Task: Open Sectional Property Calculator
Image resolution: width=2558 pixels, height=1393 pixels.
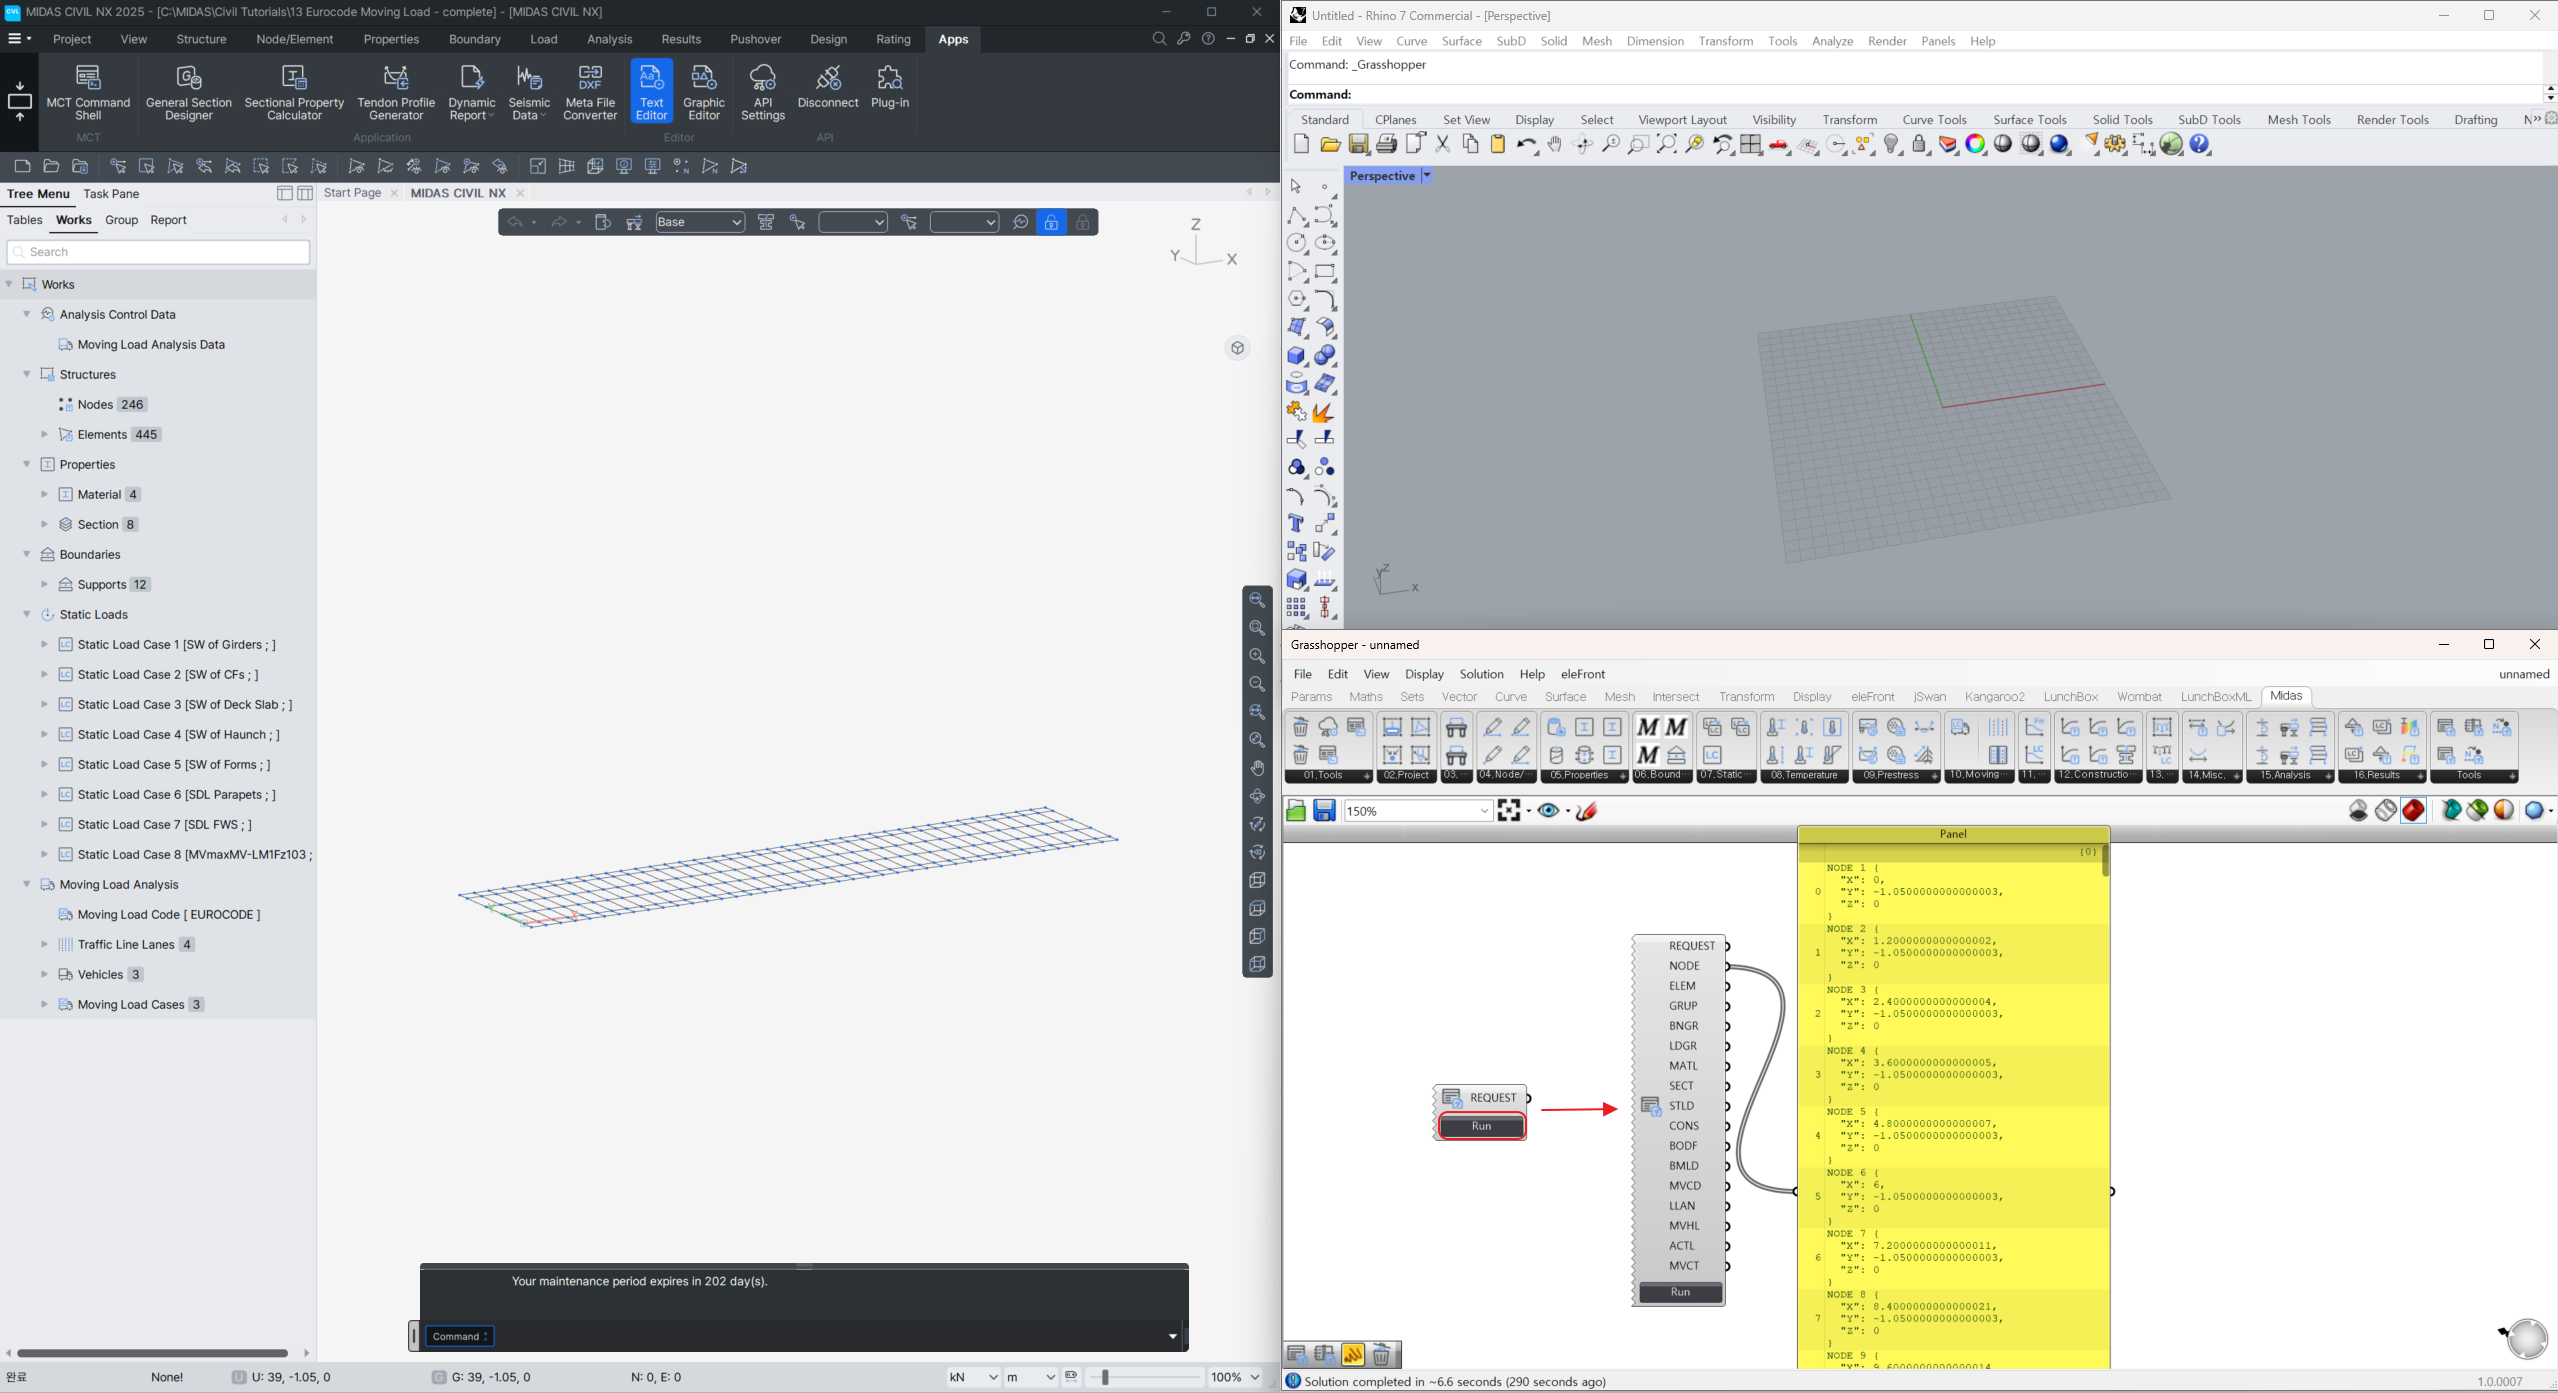Action: coord(294,92)
